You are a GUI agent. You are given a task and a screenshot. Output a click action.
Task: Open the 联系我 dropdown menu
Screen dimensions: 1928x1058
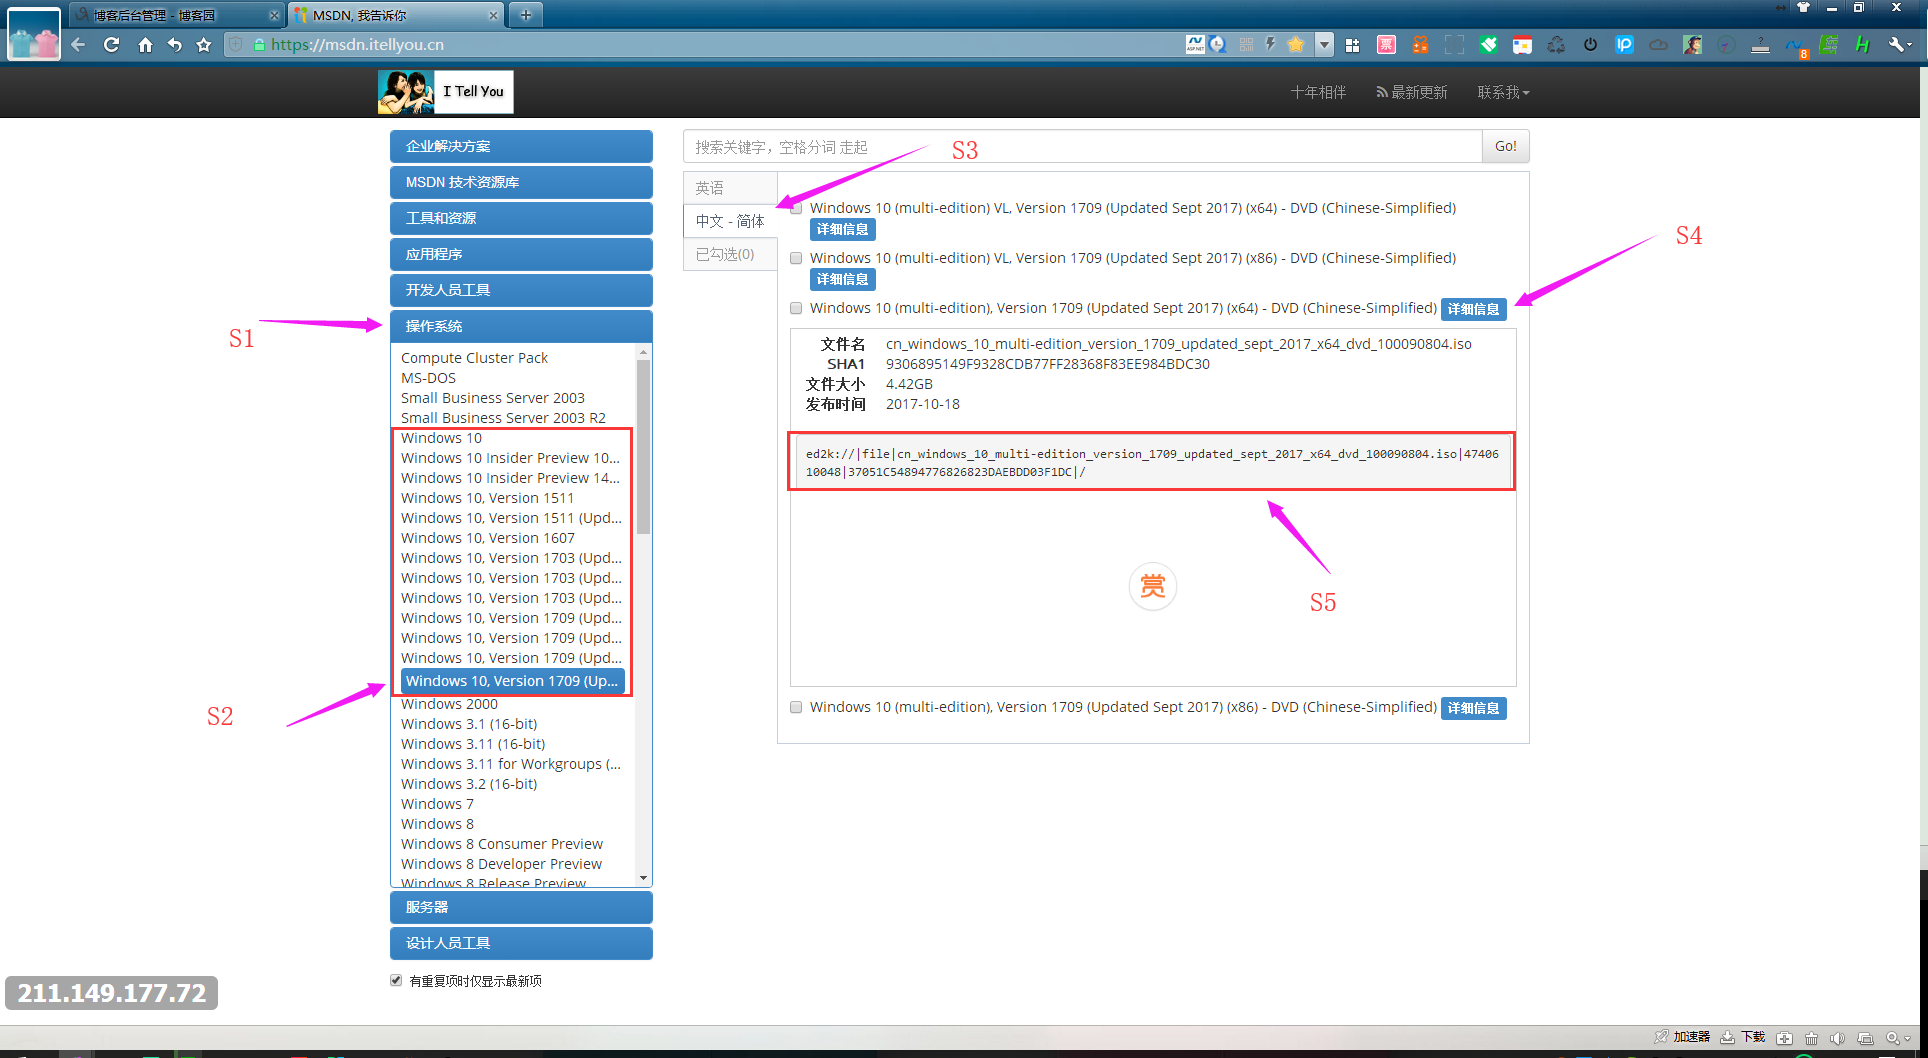(x=1503, y=92)
